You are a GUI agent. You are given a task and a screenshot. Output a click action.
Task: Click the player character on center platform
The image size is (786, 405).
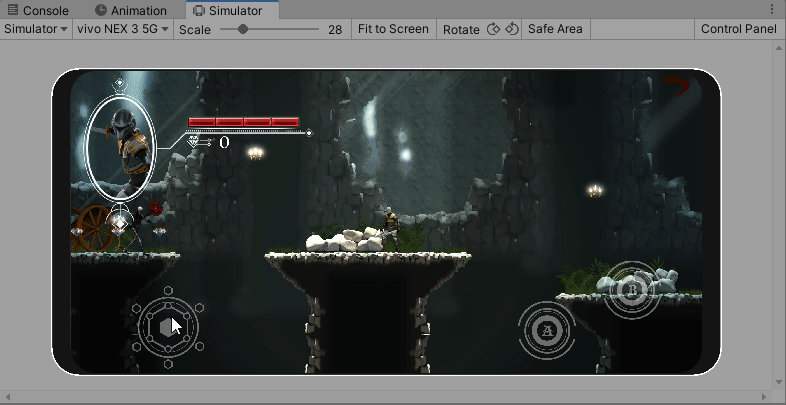coord(391,229)
